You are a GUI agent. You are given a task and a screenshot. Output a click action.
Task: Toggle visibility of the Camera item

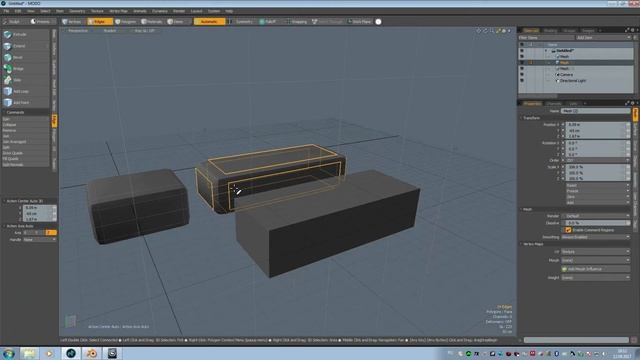pyautogui.click(x=522, y=75)
